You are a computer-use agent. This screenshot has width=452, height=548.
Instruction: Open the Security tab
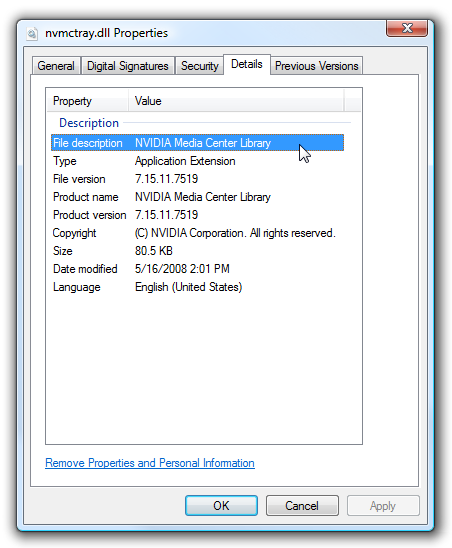click(x=199, y=66)
